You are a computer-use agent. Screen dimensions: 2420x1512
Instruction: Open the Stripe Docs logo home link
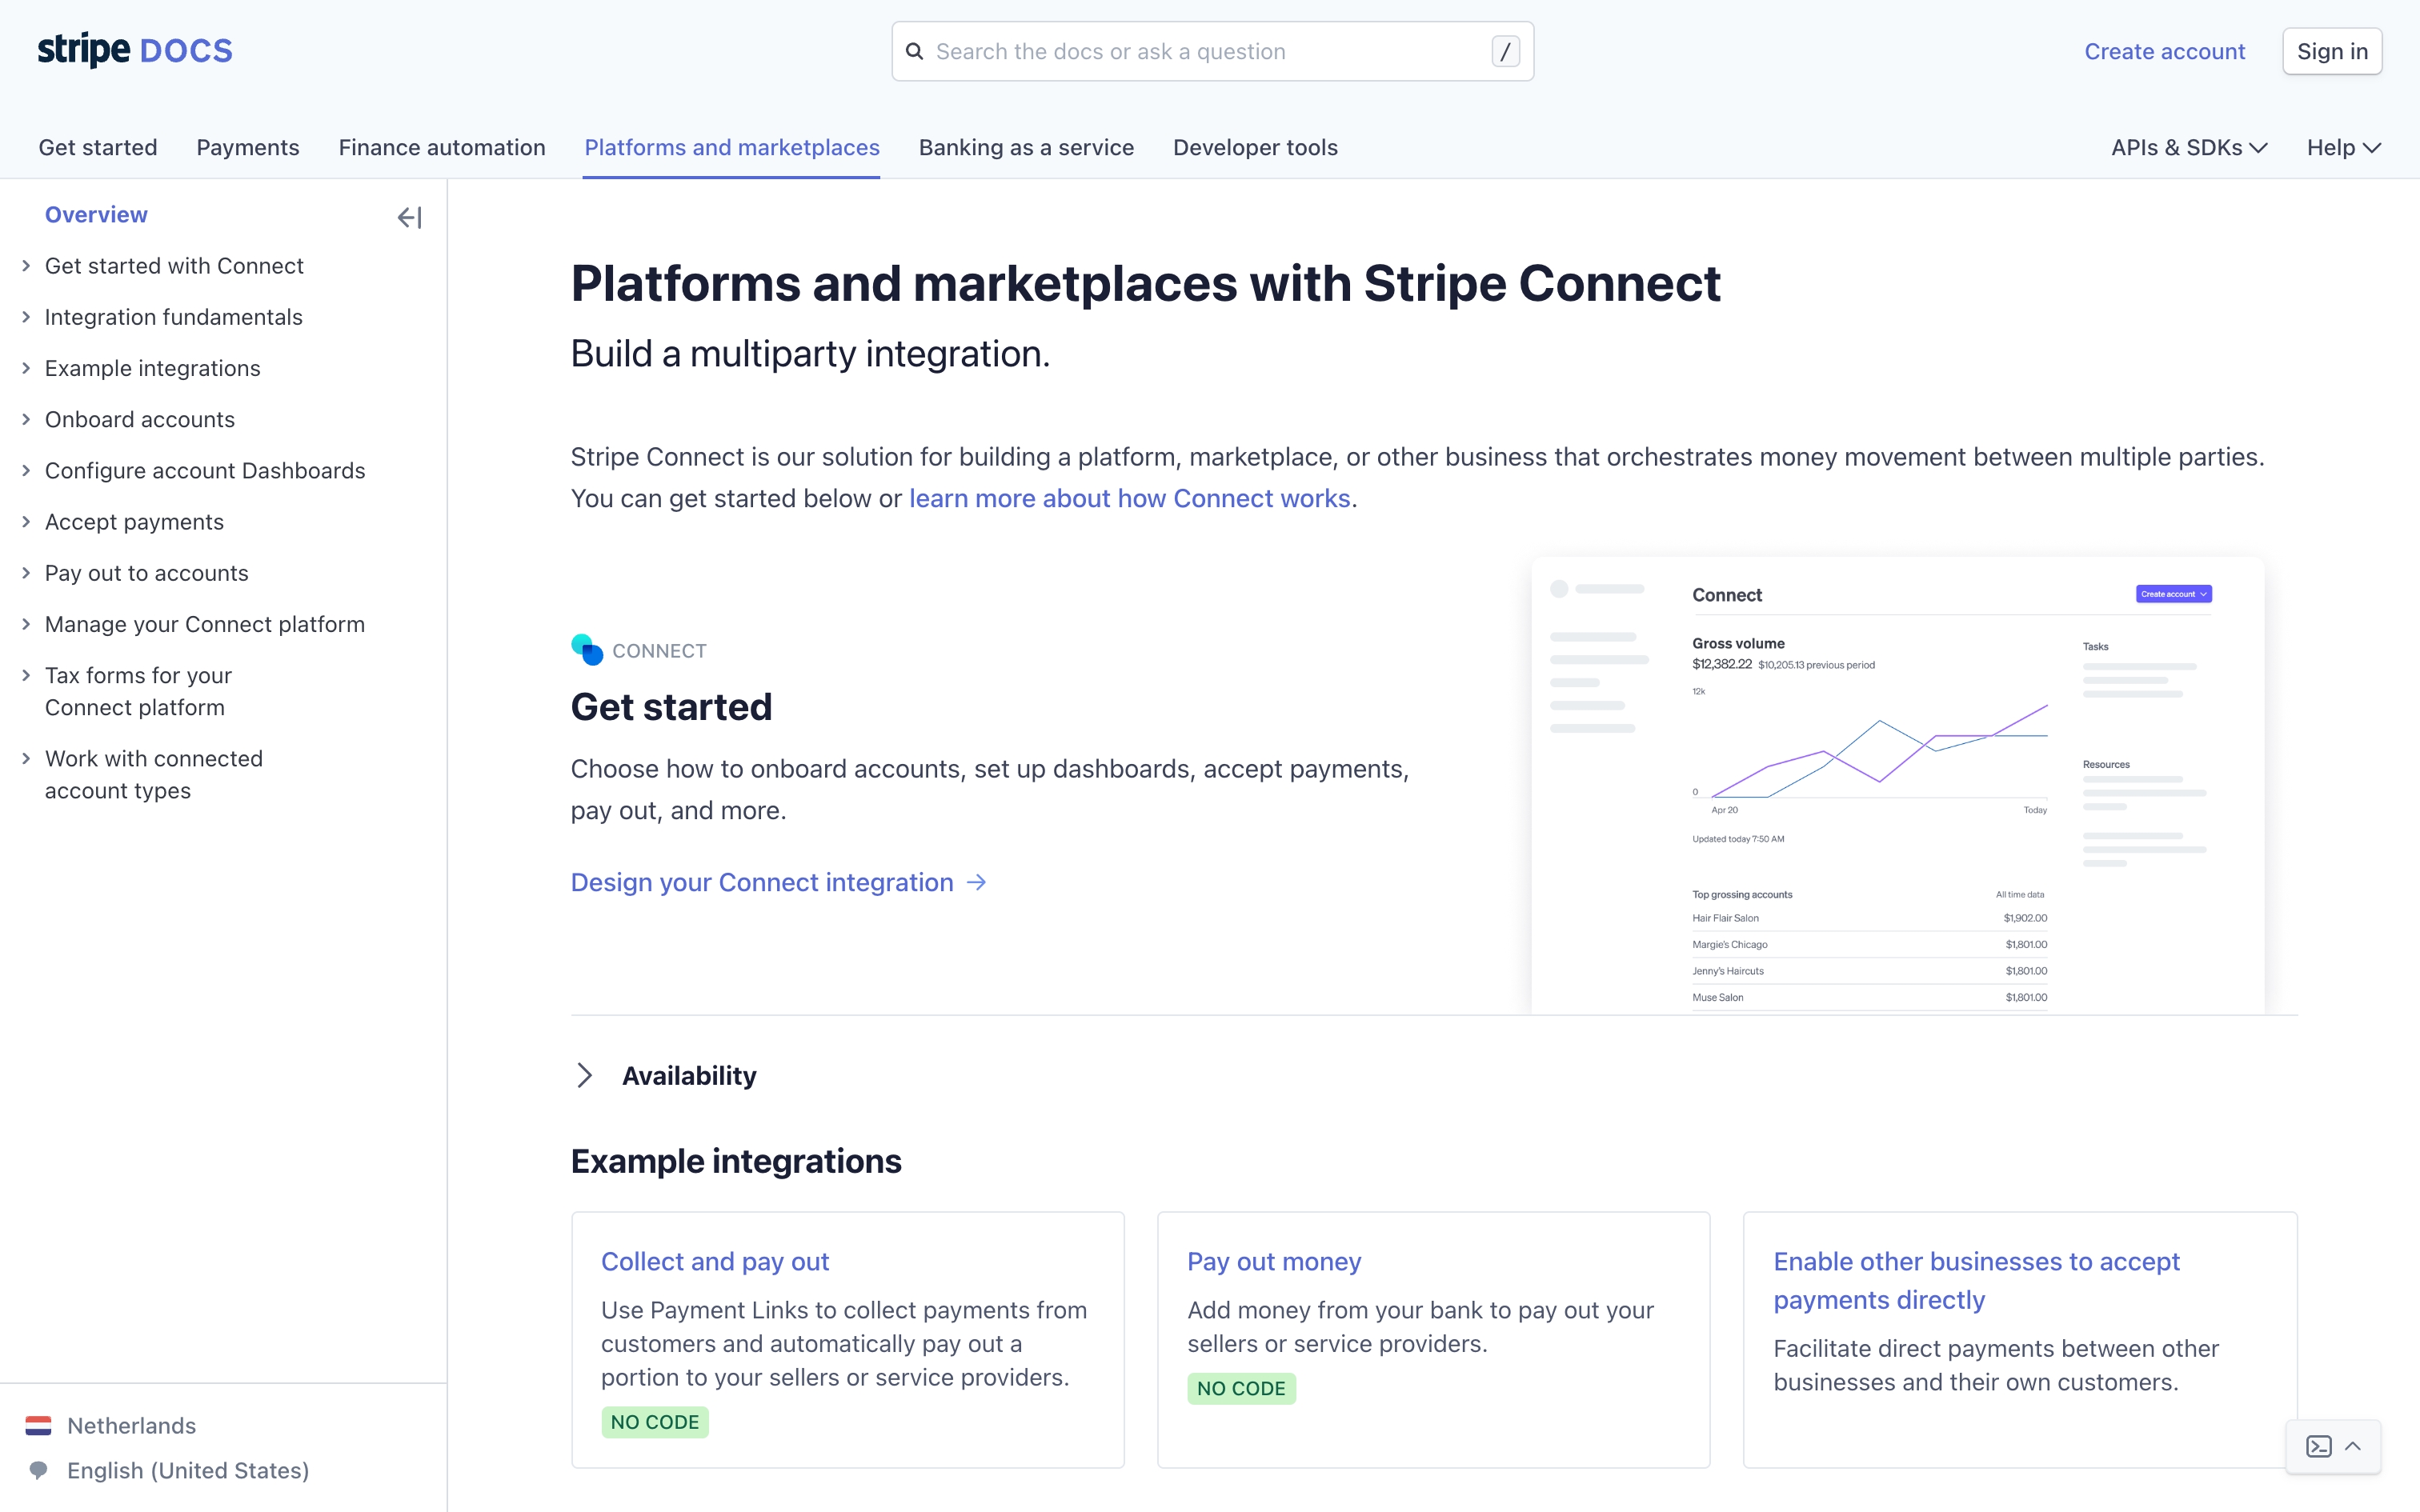click(x=135, y=50)
